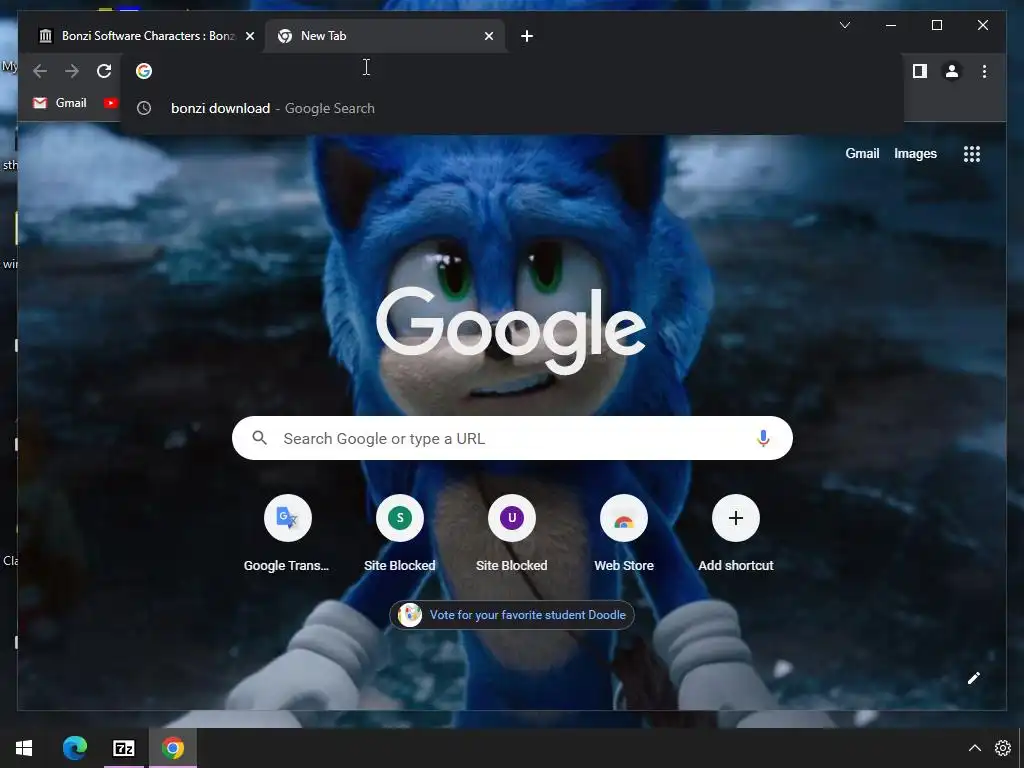
Task: Open Chrome's three-dot menu
Action: pos(984,71)
